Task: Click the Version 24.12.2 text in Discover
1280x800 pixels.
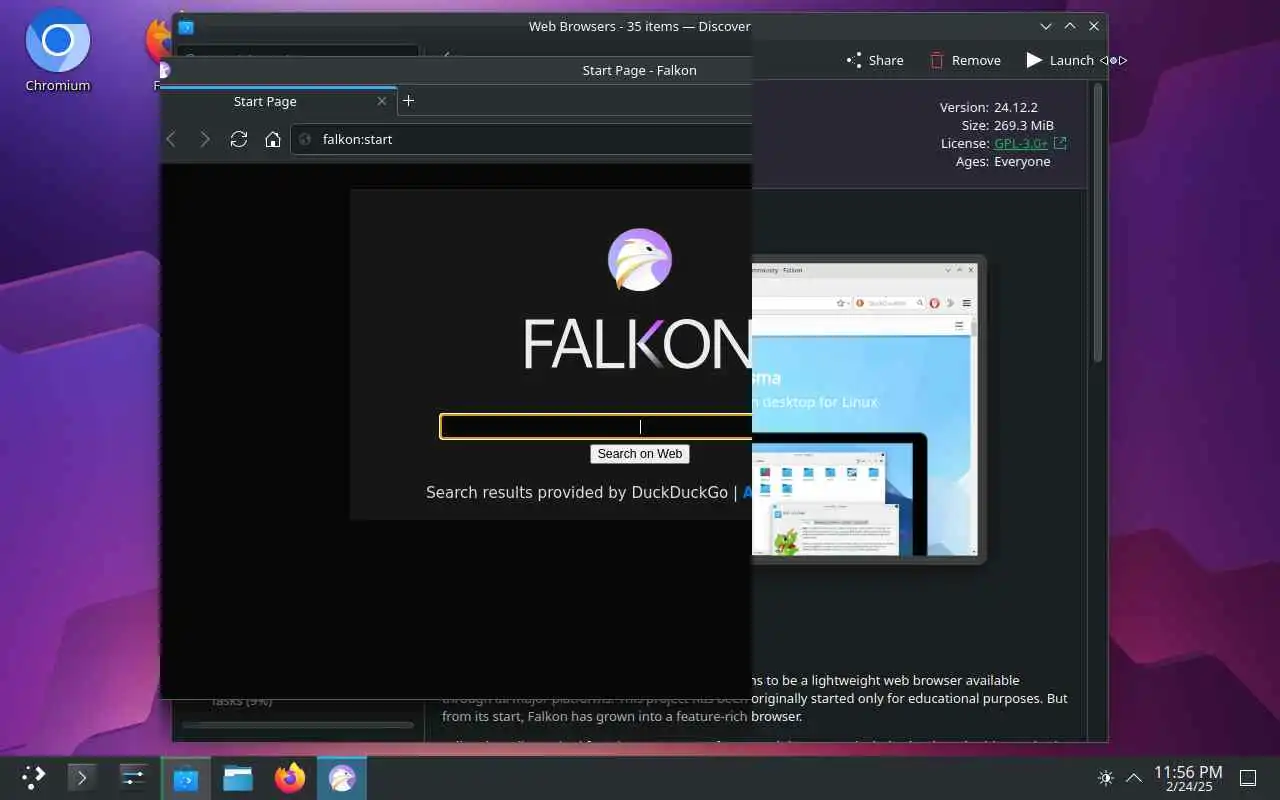Action: [x=989, y=107]
